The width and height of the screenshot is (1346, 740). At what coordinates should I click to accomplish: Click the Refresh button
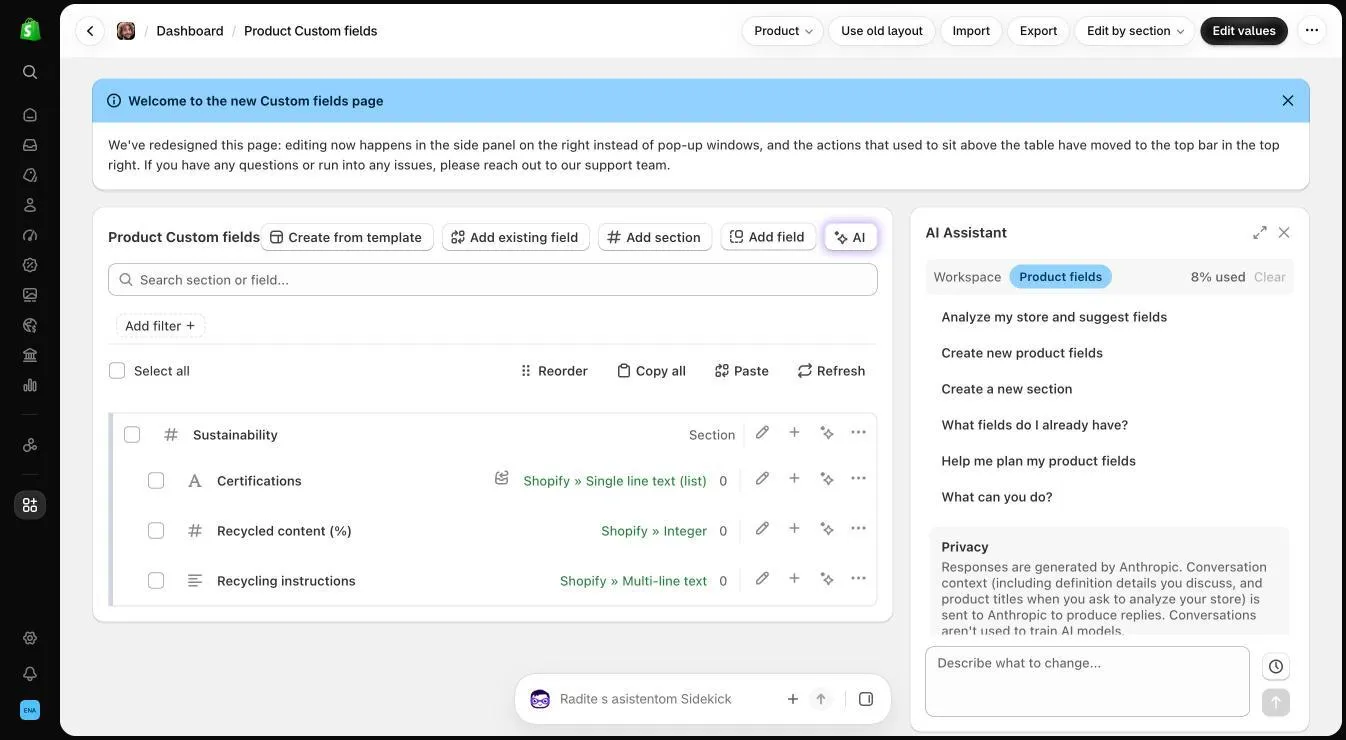click(x=831, y=371)
